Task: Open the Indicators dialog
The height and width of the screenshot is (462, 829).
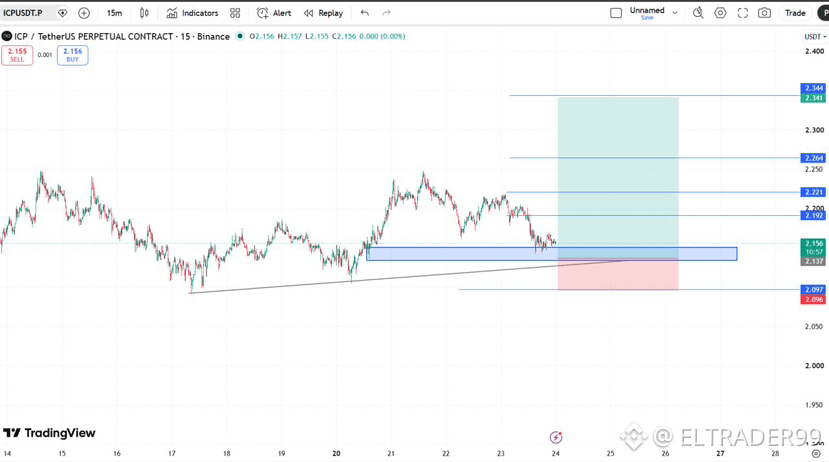Action: click(x=192, y=13)
